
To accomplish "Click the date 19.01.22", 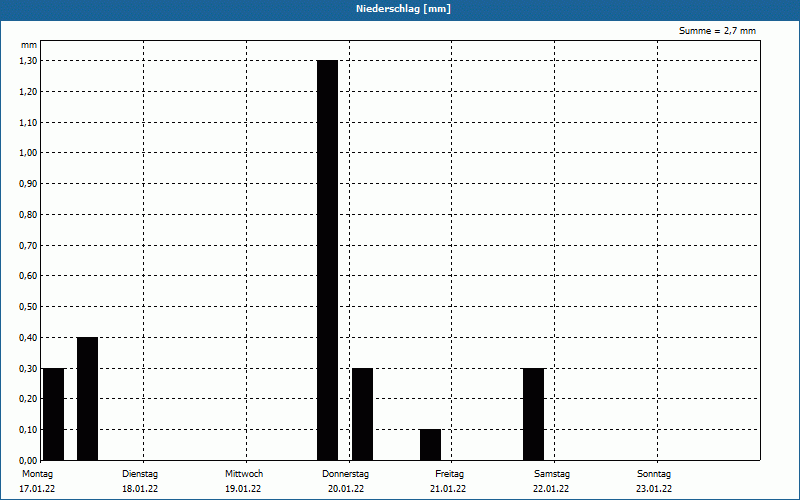I will (243, 489).
